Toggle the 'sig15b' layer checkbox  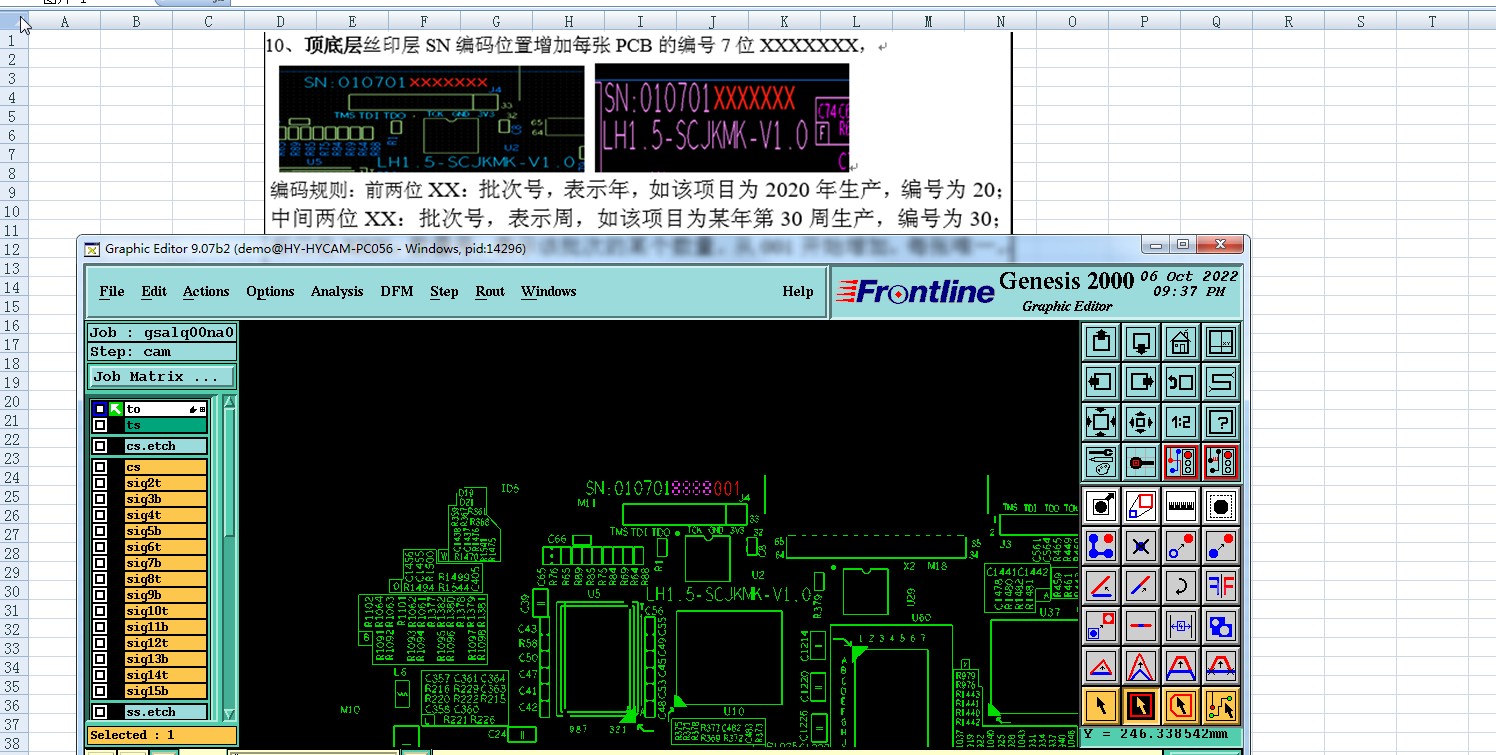tap(100, 691)
